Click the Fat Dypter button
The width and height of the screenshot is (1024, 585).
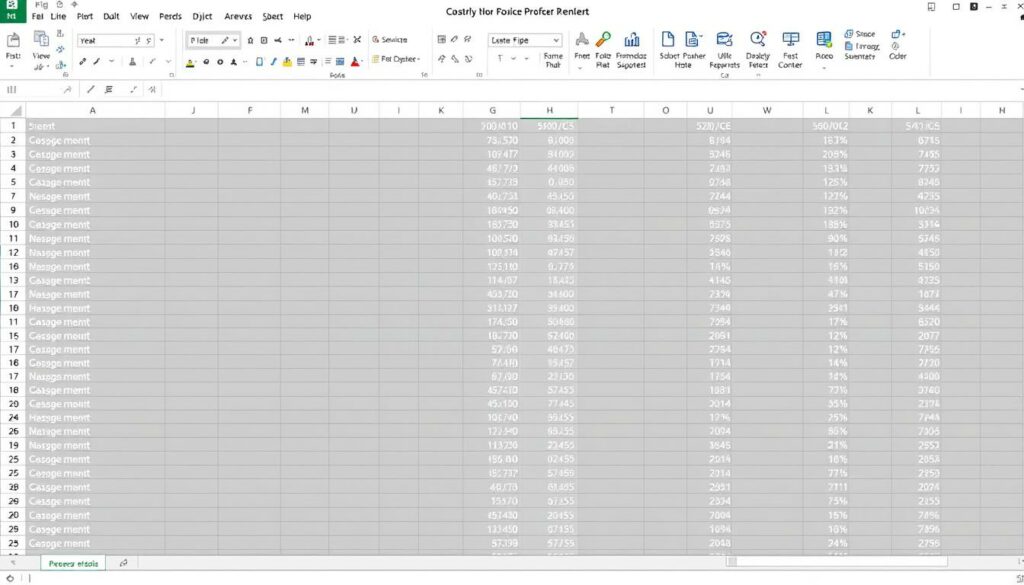tap(396, 59)
